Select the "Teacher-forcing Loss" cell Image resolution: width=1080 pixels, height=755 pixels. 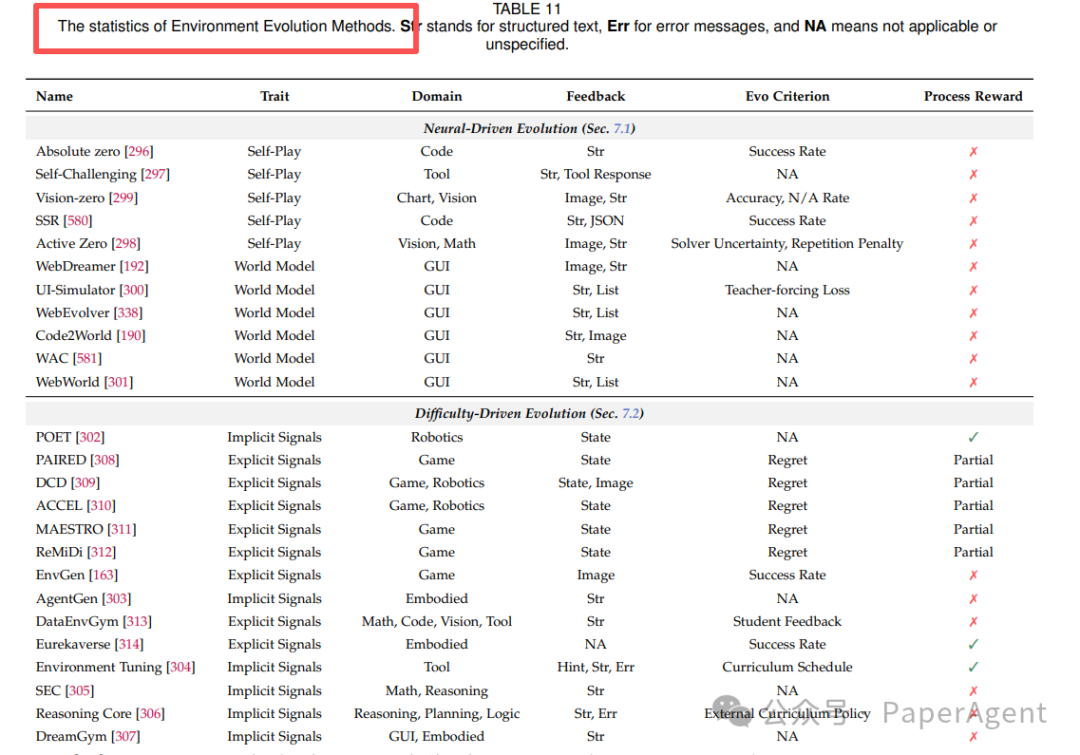787,290
